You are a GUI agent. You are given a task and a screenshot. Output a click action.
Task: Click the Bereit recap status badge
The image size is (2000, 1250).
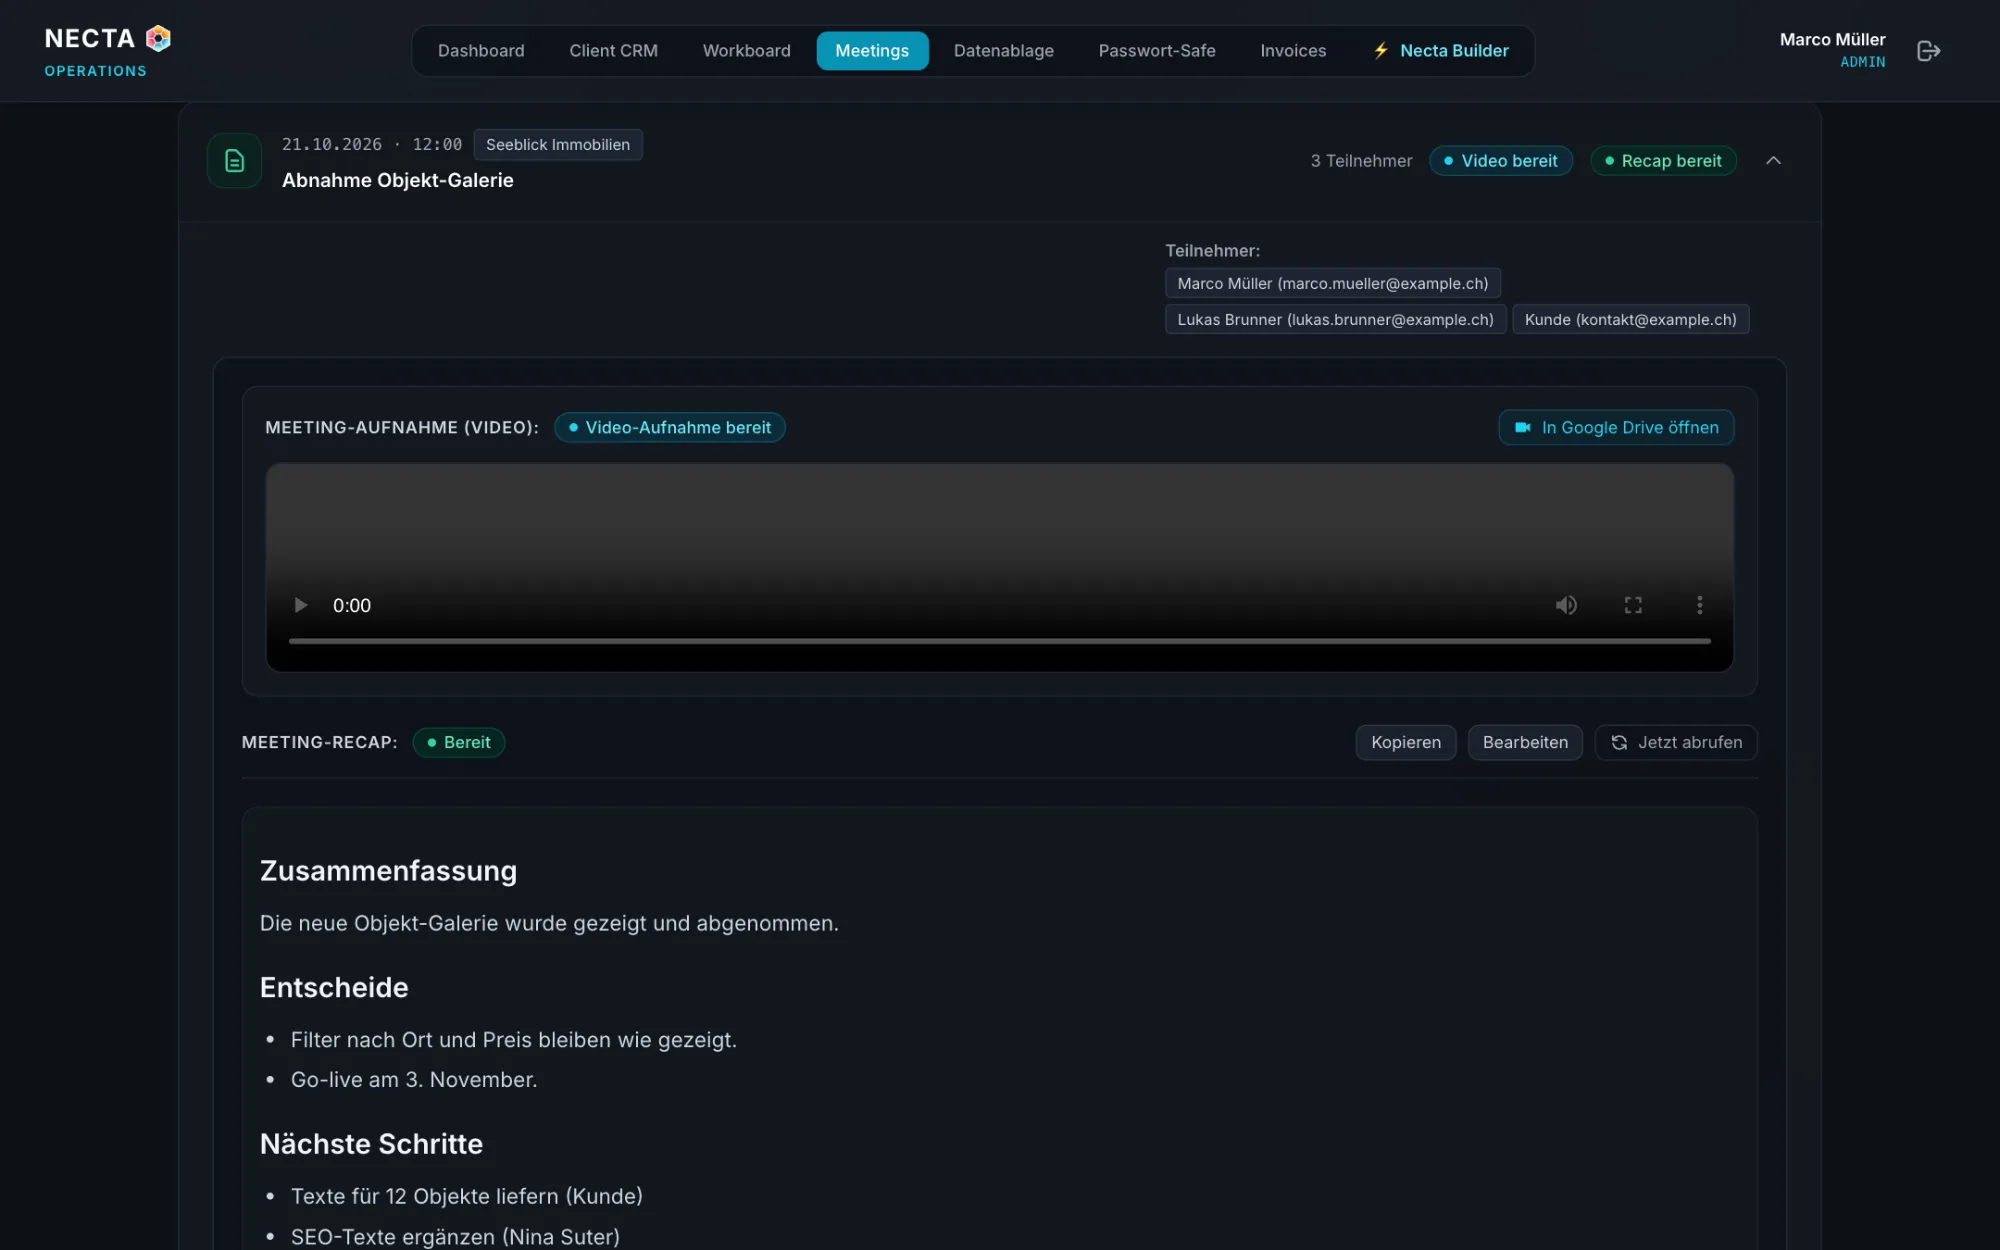pyautogui.click(x=459, y=743)
